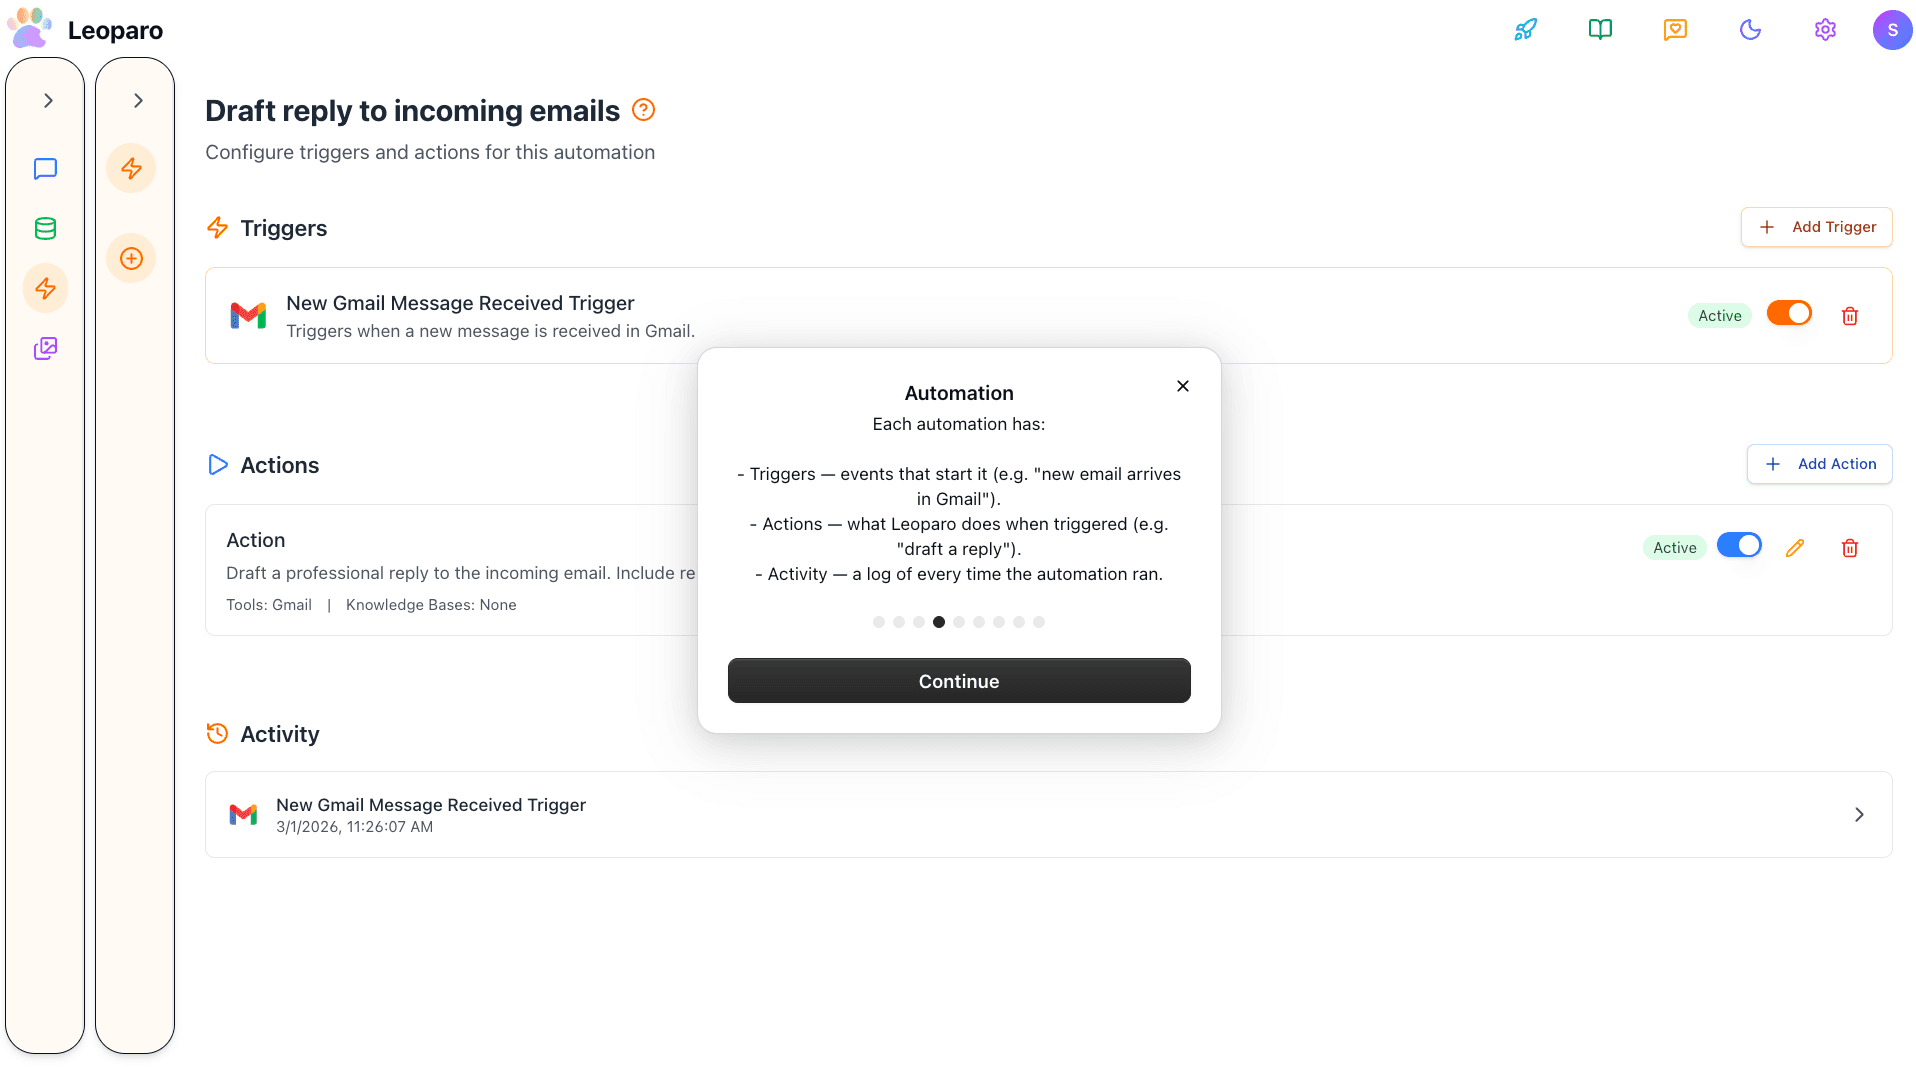The height and width of the screenshot is (1077, 1916).
Task: Open the user avatar menu
Action: 1892,30
